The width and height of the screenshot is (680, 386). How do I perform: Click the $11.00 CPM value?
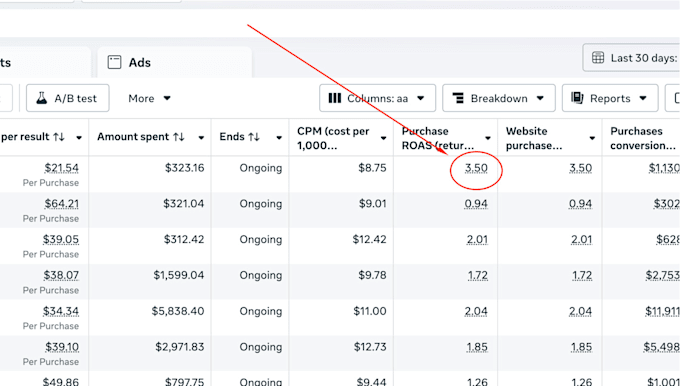click(370, 311)
